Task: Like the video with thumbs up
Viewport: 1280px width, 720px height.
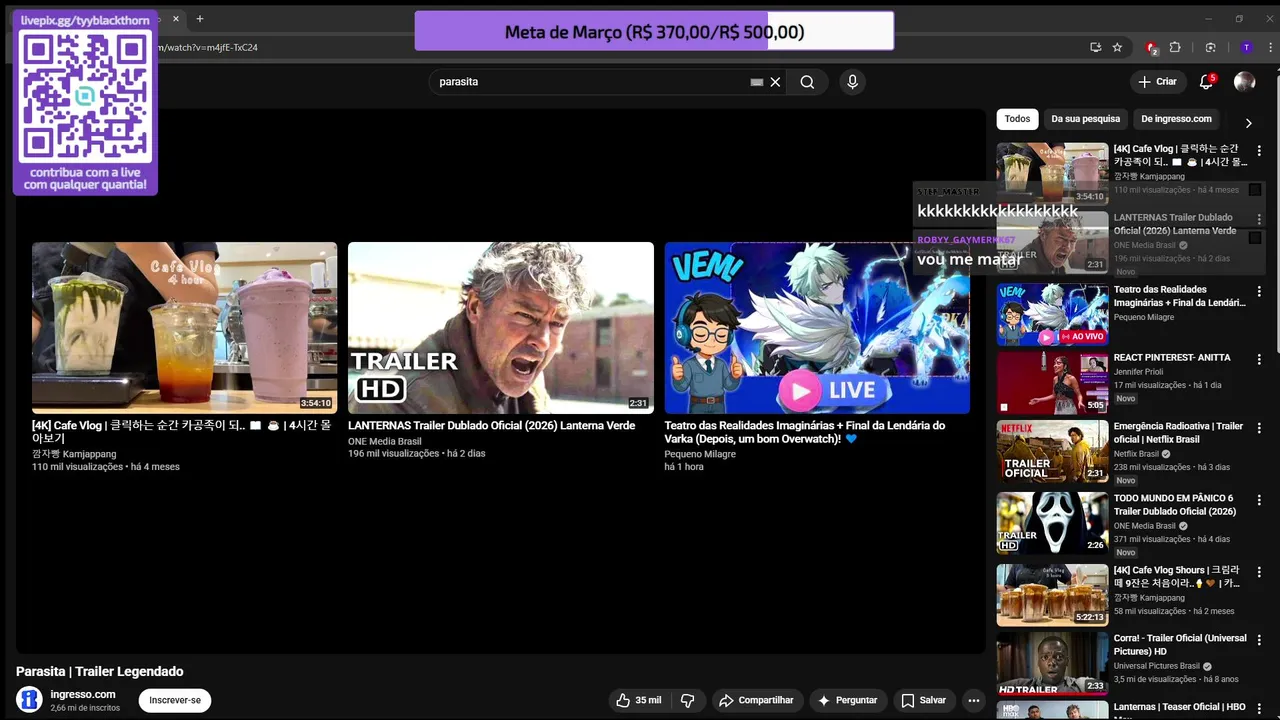Action: click(639, 700)
